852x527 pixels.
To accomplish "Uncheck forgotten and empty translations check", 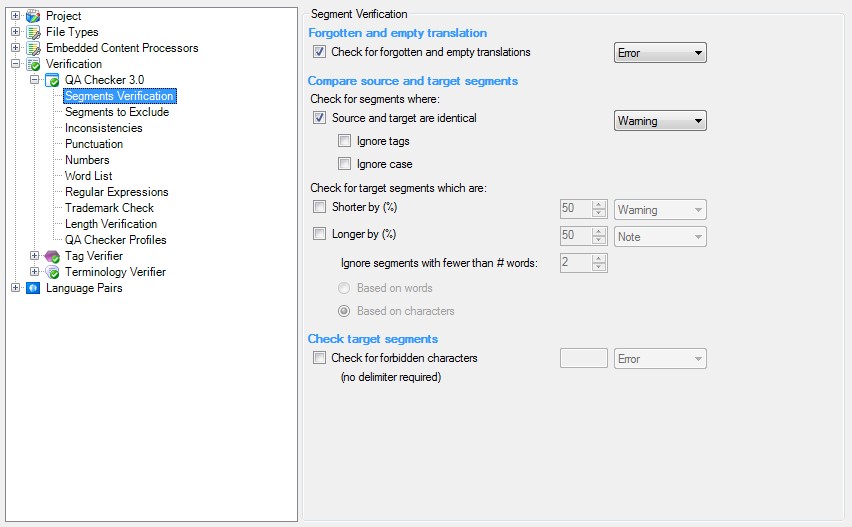I will pyautogui.click(x=320, y=52).
